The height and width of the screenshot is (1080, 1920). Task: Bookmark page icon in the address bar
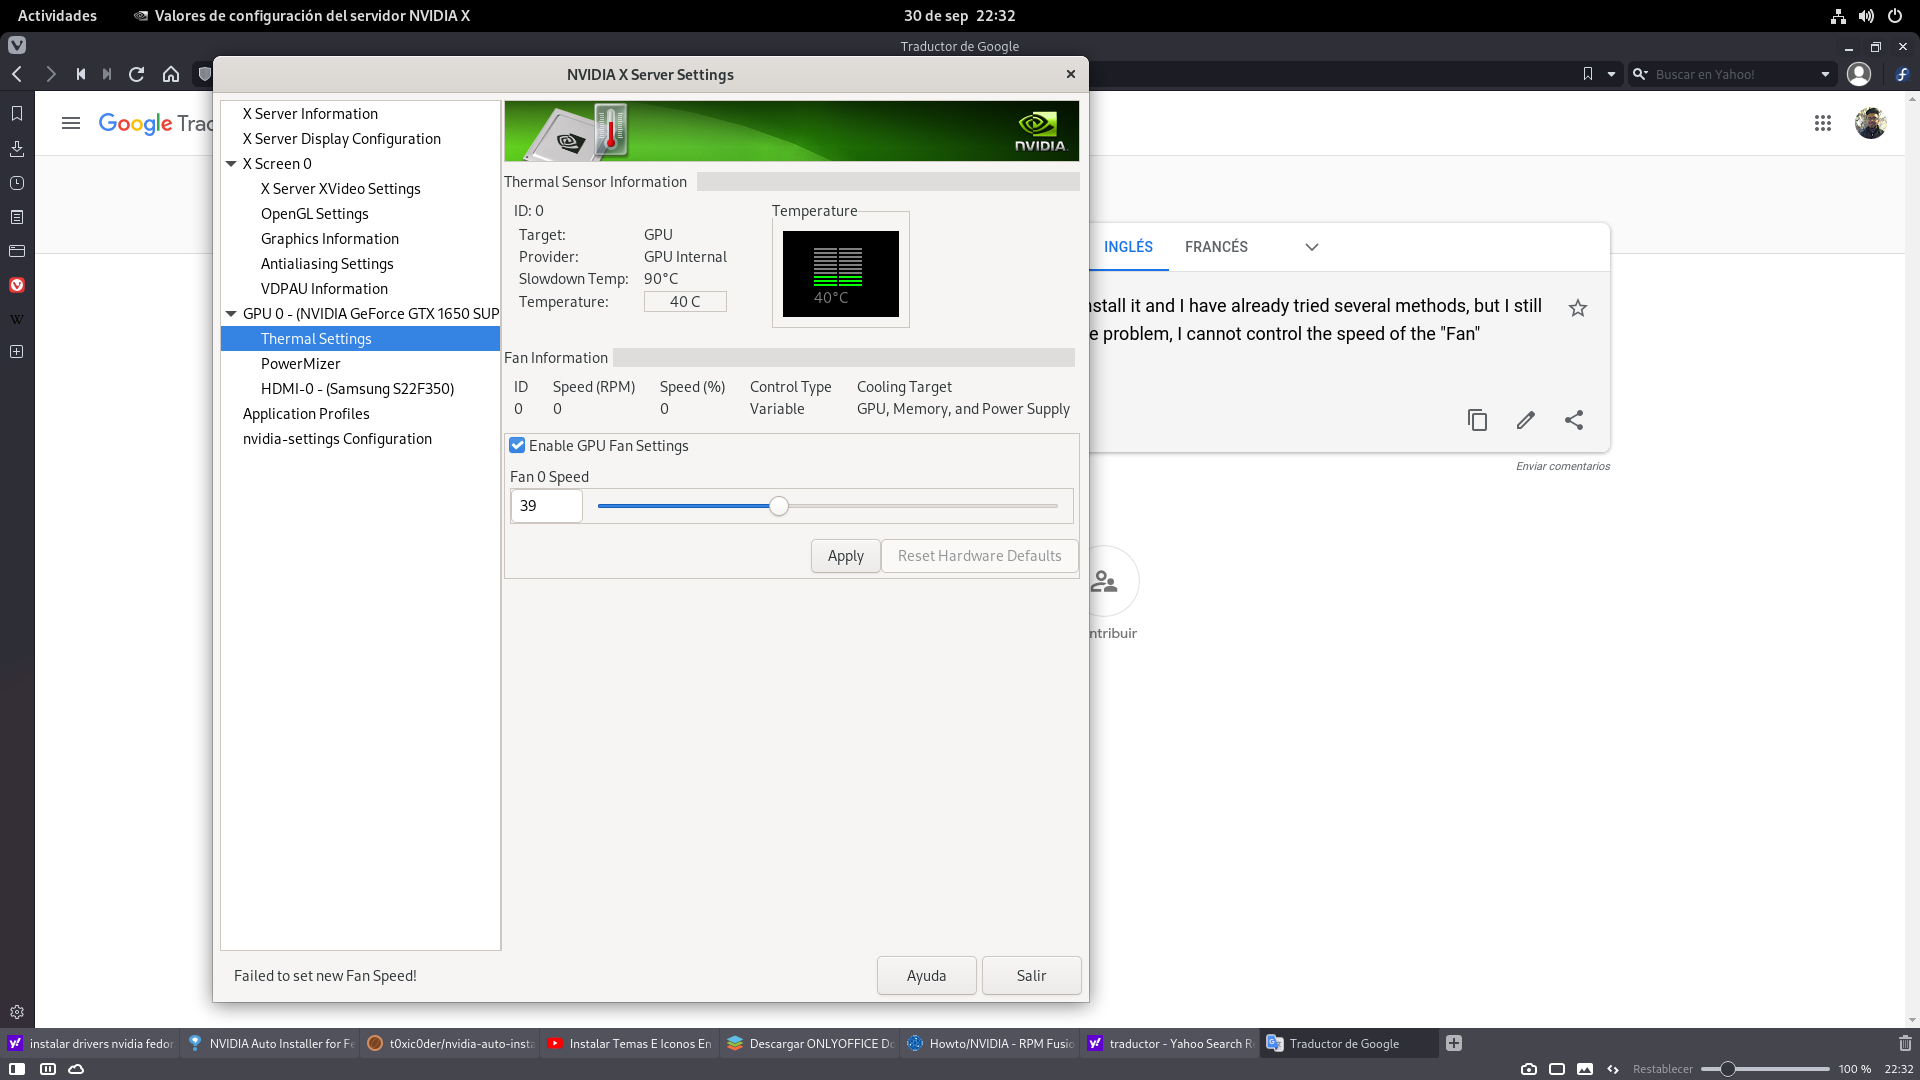[1588, 74]
